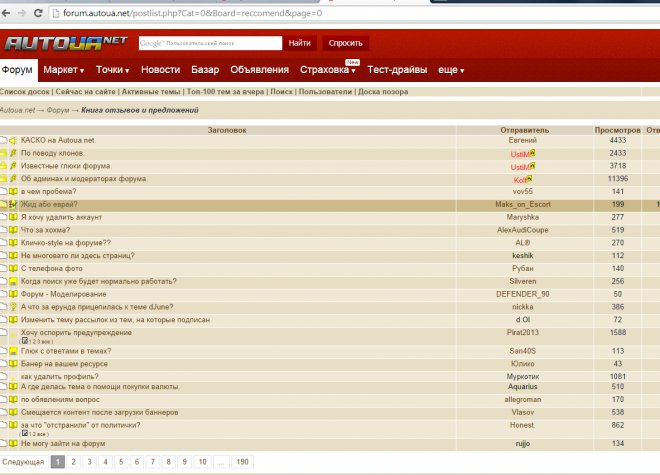The height and width of the screenshot is (475, 660).
Task: Click the question mark icon beside тема dJune thread
Action: click(x=14, y=307)
